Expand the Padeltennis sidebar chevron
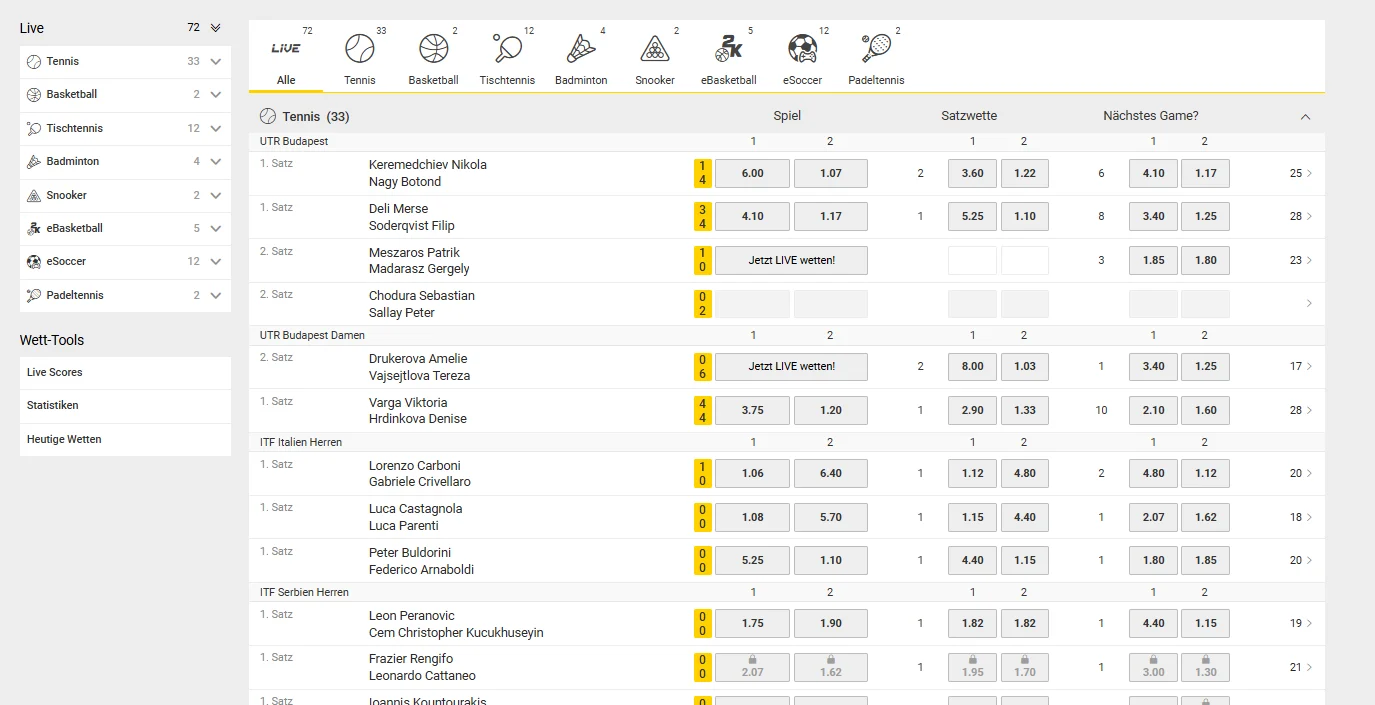Image resolution: width=1375 pixels, height=705 pixels. point(216,295)
